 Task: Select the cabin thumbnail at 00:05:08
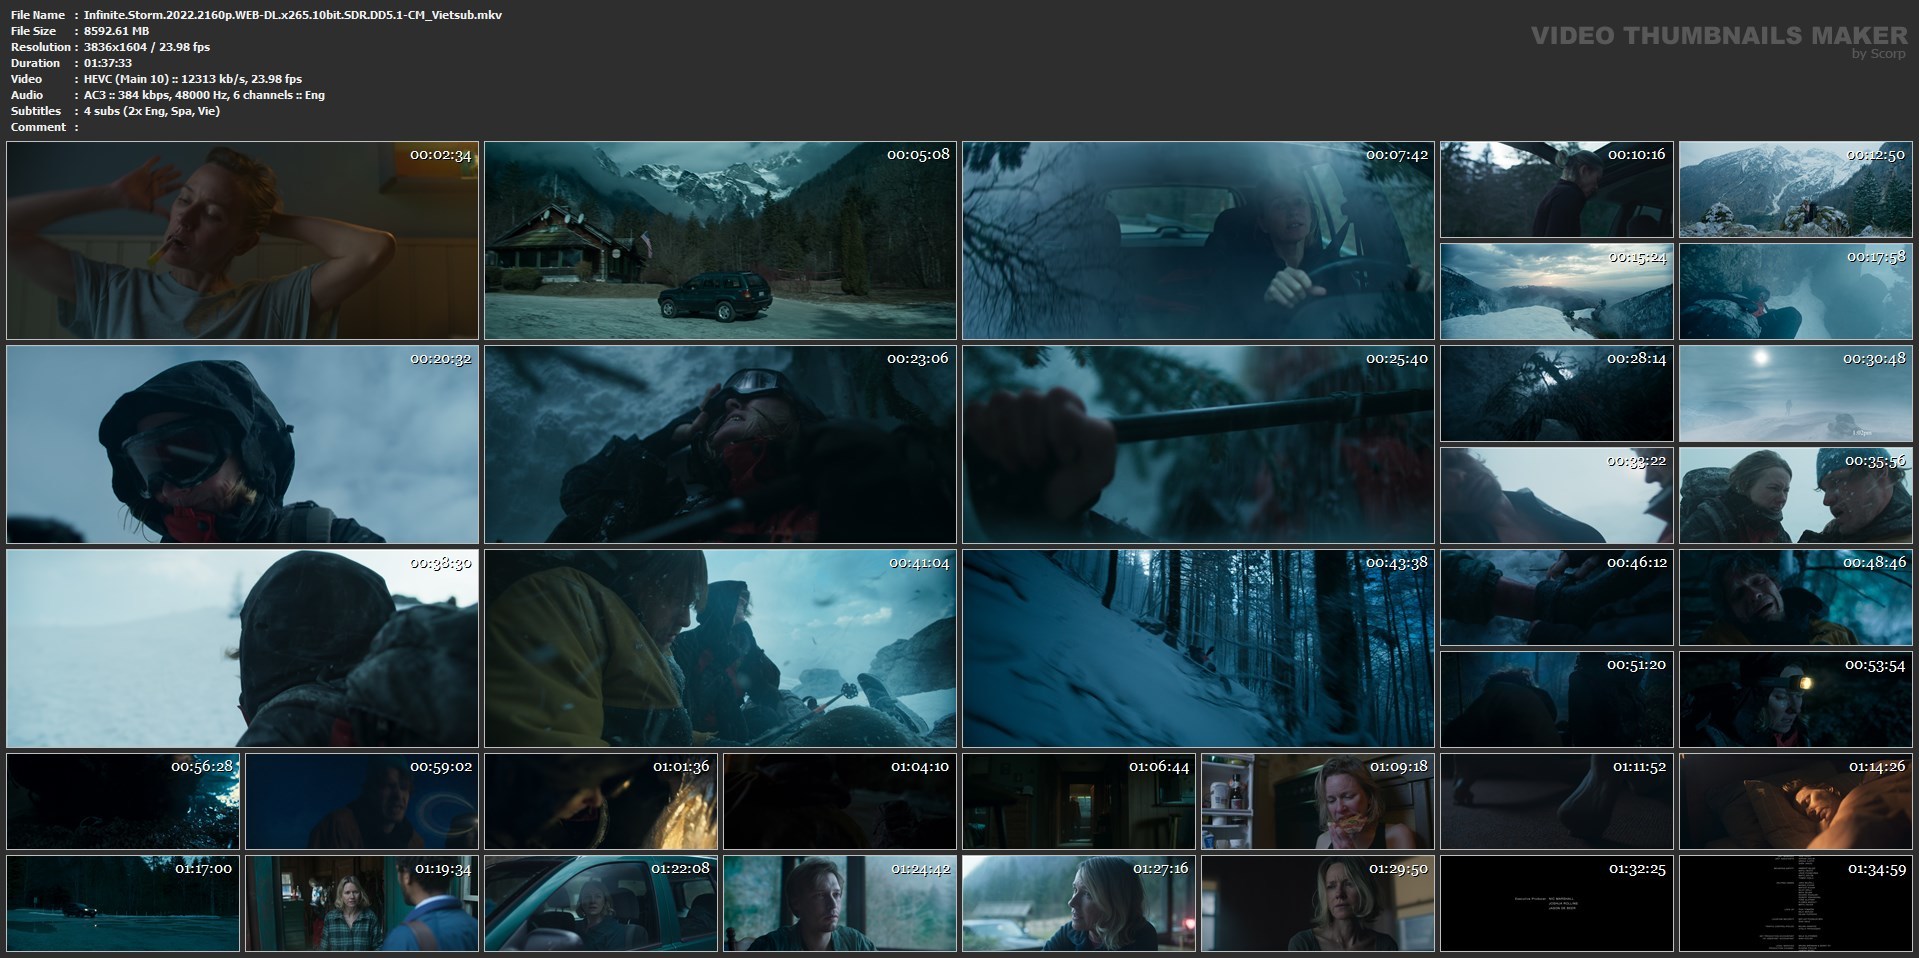pos(720,240)
